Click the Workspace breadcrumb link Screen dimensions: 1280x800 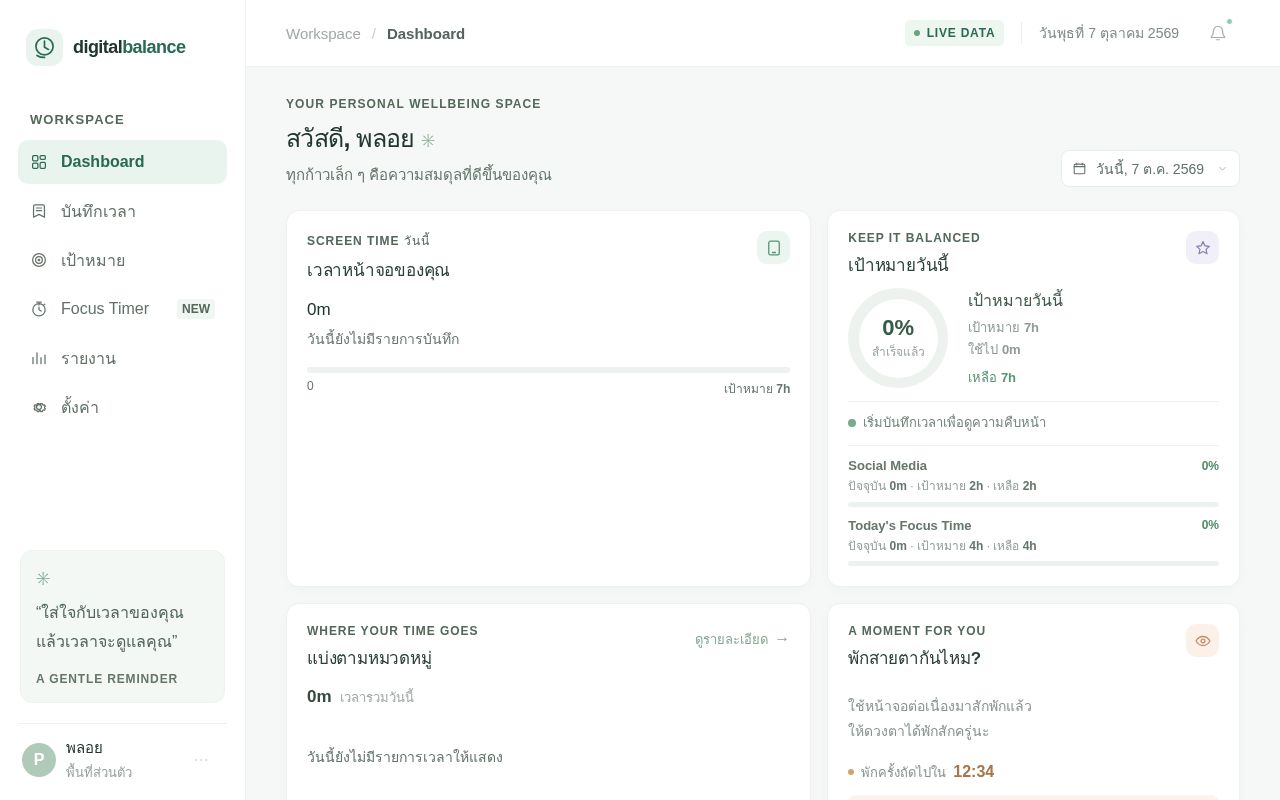point(323,34)
